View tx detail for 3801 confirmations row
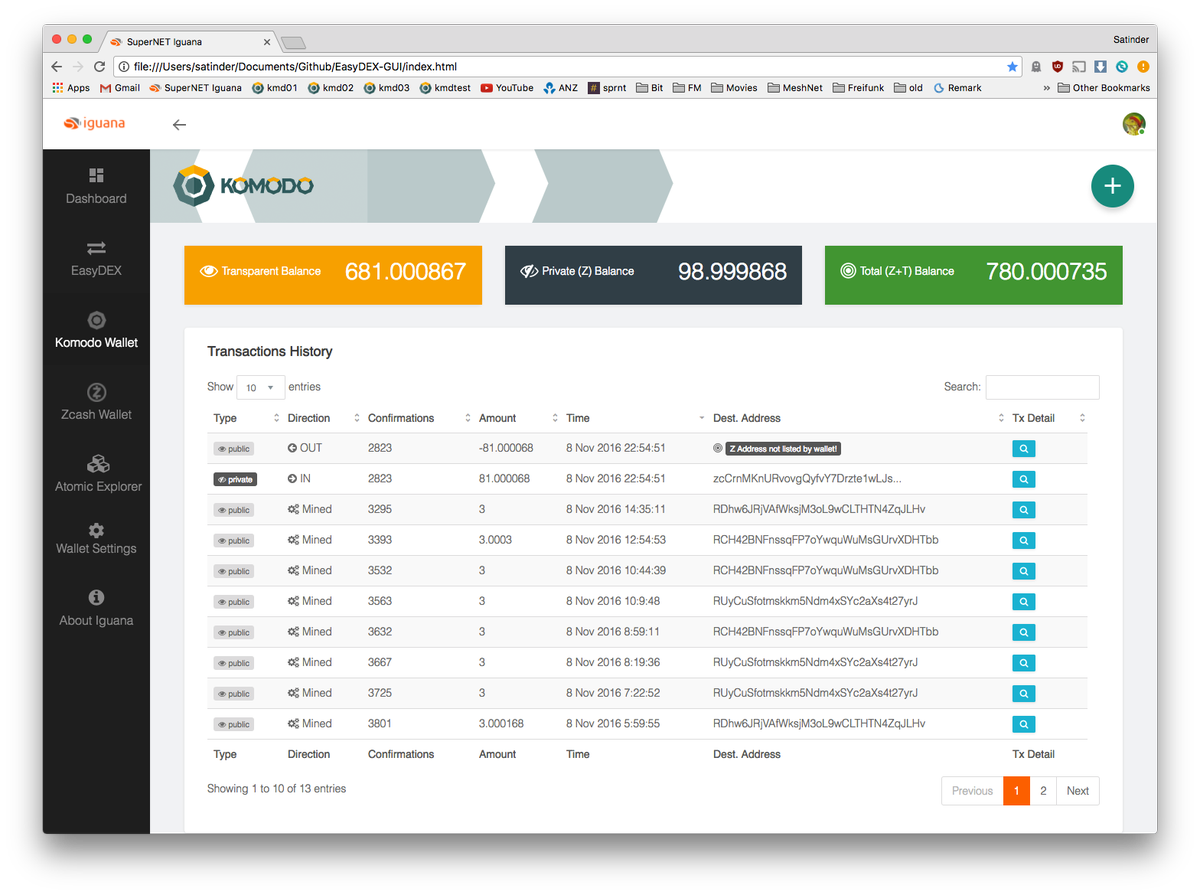 (x=1023, y=724)
